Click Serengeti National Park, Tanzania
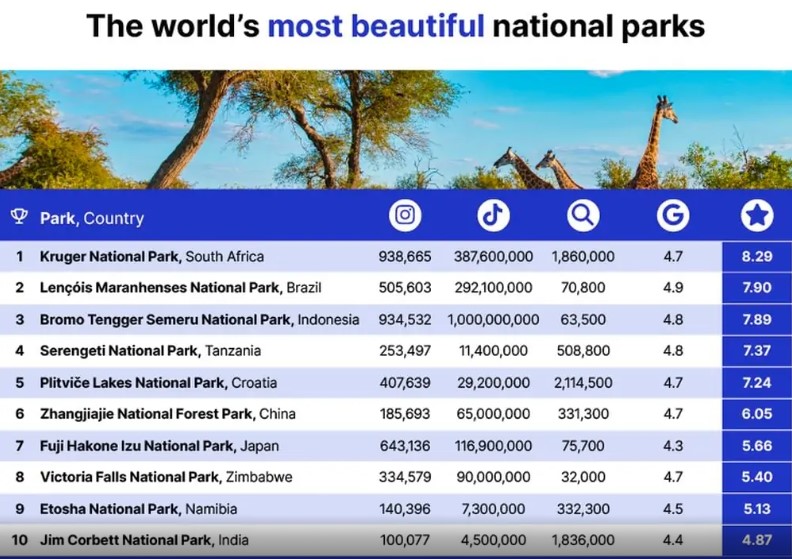The height and width of the screenshot is (559, 792). click(150, 351)
